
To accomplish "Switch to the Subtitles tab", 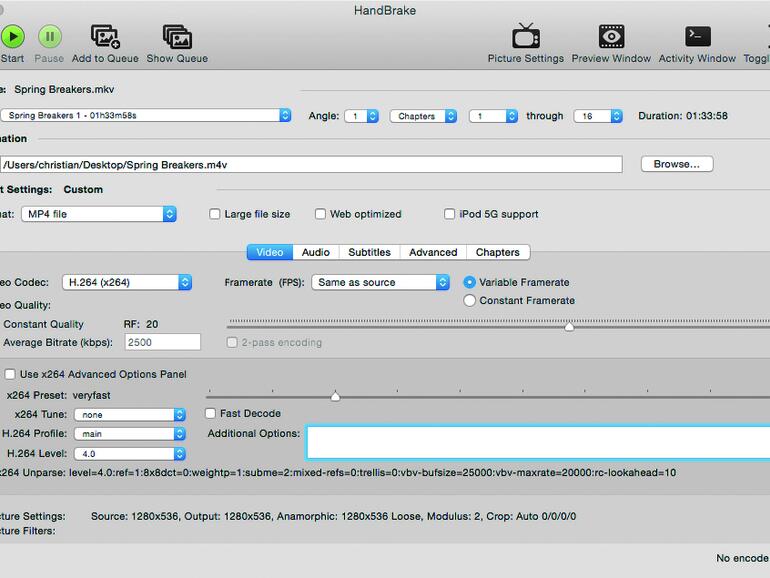I will coord(369,252).
